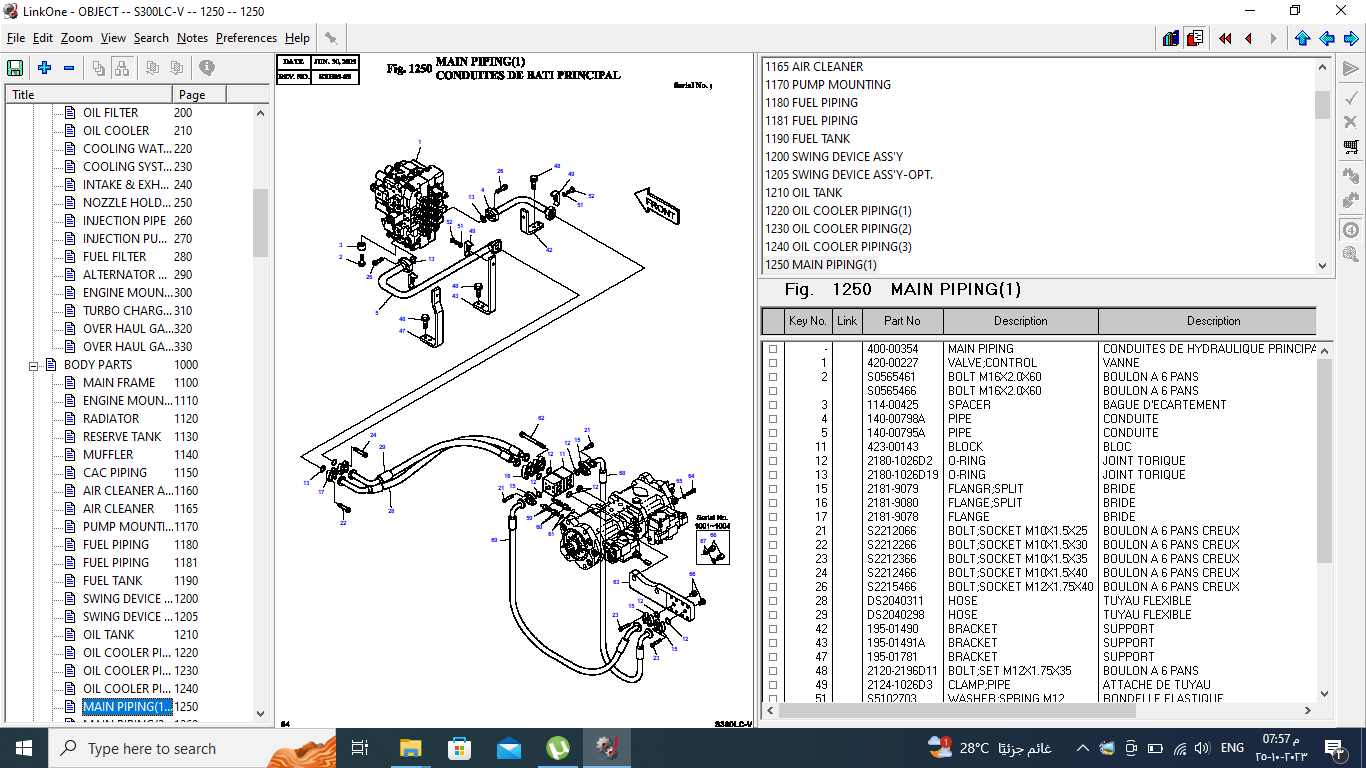Open the File menu
Image resolution: width=1366 pixels, height=768 pixels.
16,38
